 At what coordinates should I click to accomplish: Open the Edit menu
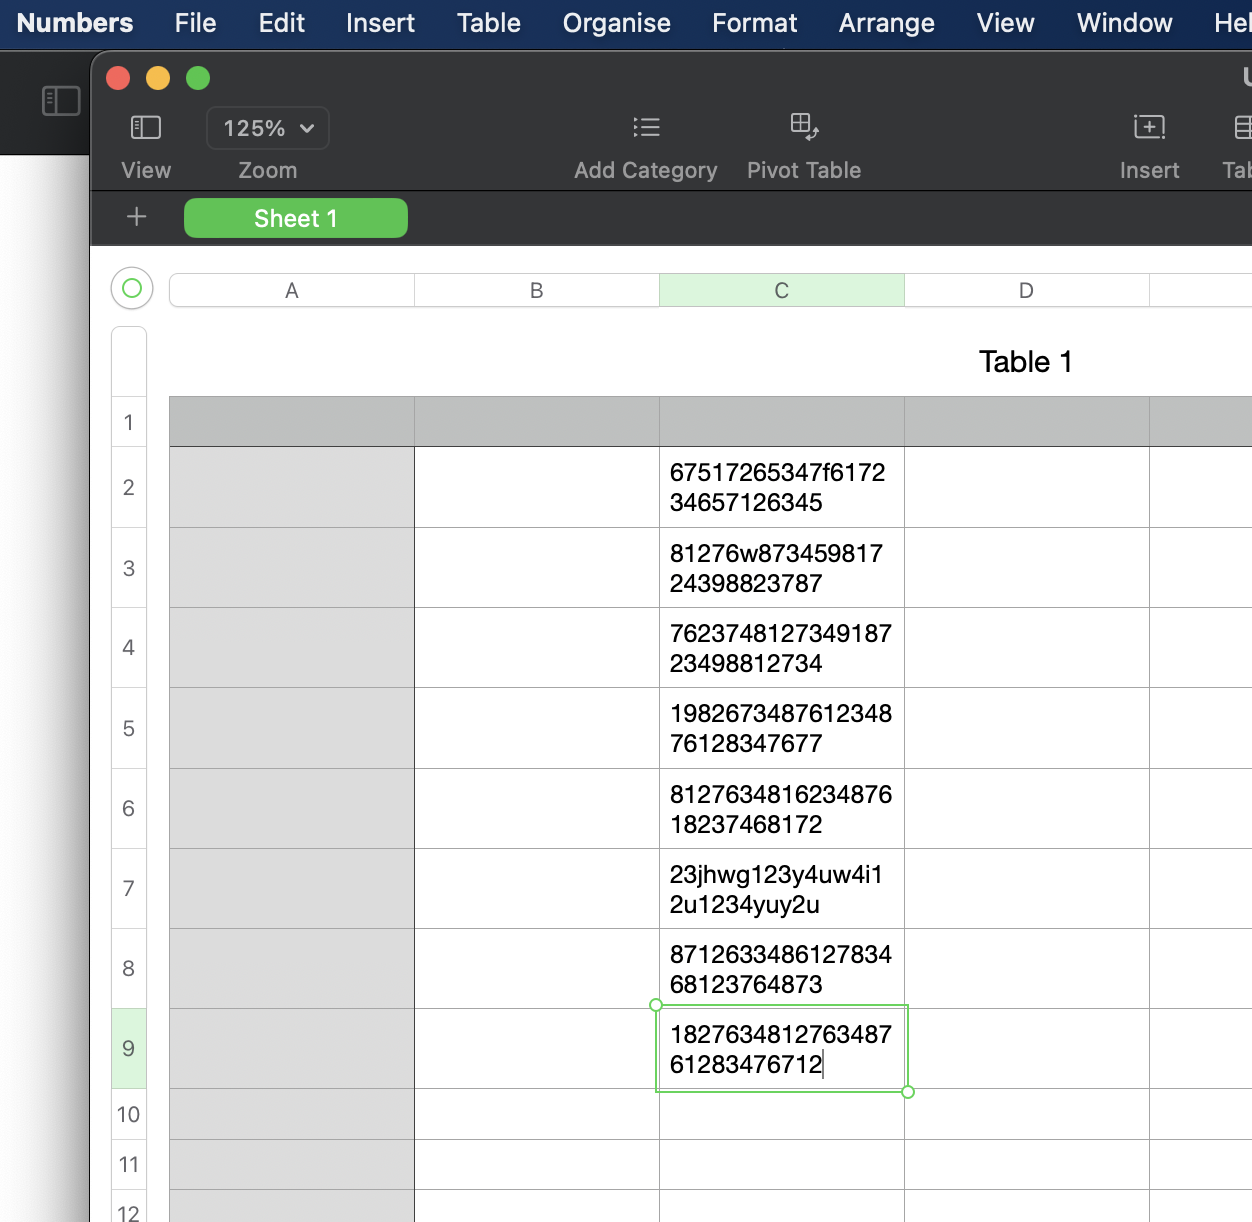pyautogui.click(x=282, y=23)
